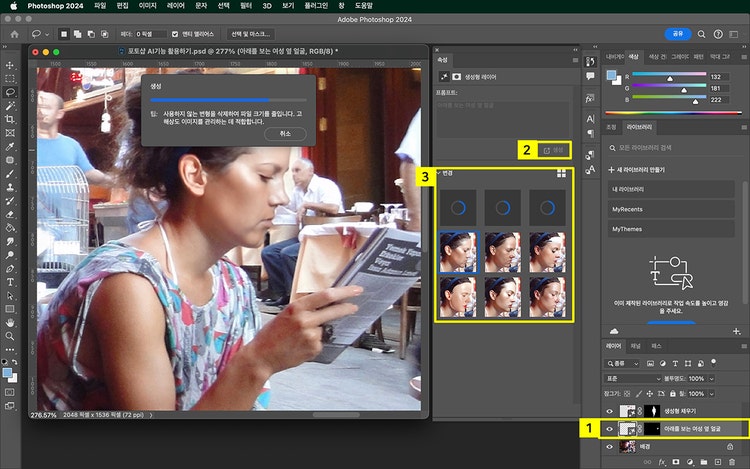Image resolution: width=750 pixels, height=469 pixels.
Task: Select the Crop tool
Action: click(x=10, y=118)
